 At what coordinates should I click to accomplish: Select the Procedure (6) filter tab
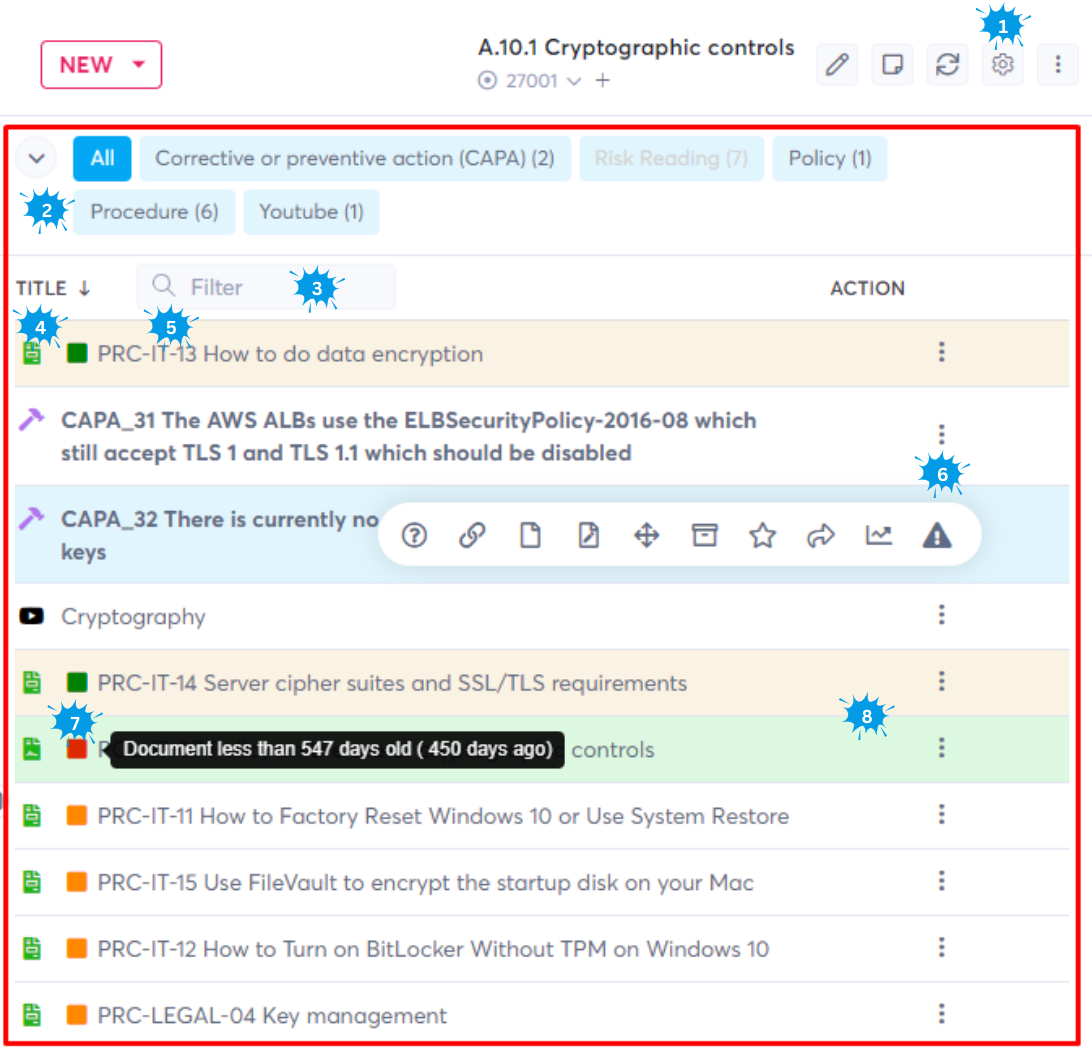pyautogui.click(x=154, y=212)
